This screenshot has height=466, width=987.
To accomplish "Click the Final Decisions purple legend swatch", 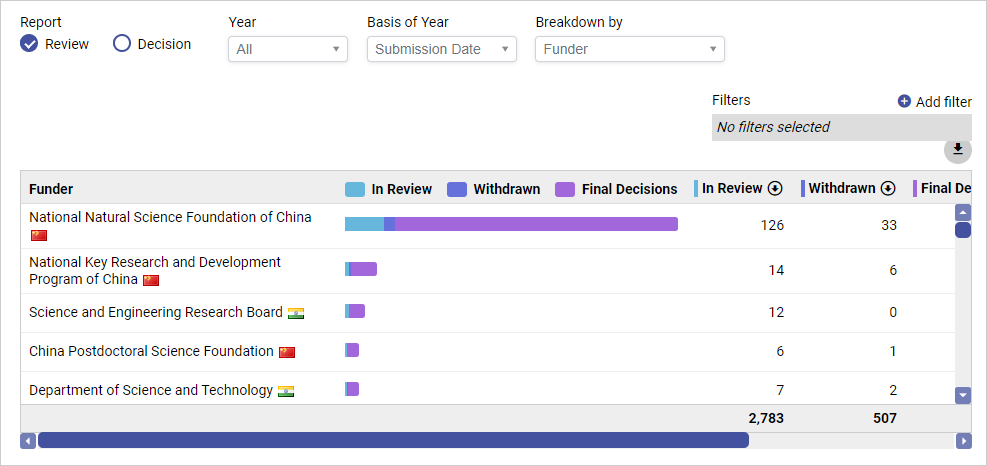I will click(565, 189).
